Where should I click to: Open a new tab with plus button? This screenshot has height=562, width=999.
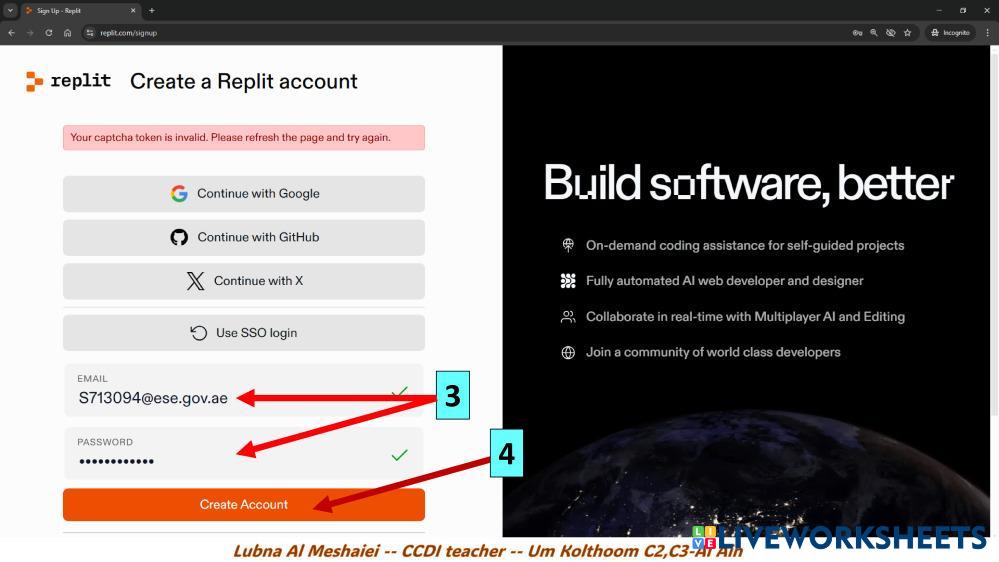tap(152, 10)
